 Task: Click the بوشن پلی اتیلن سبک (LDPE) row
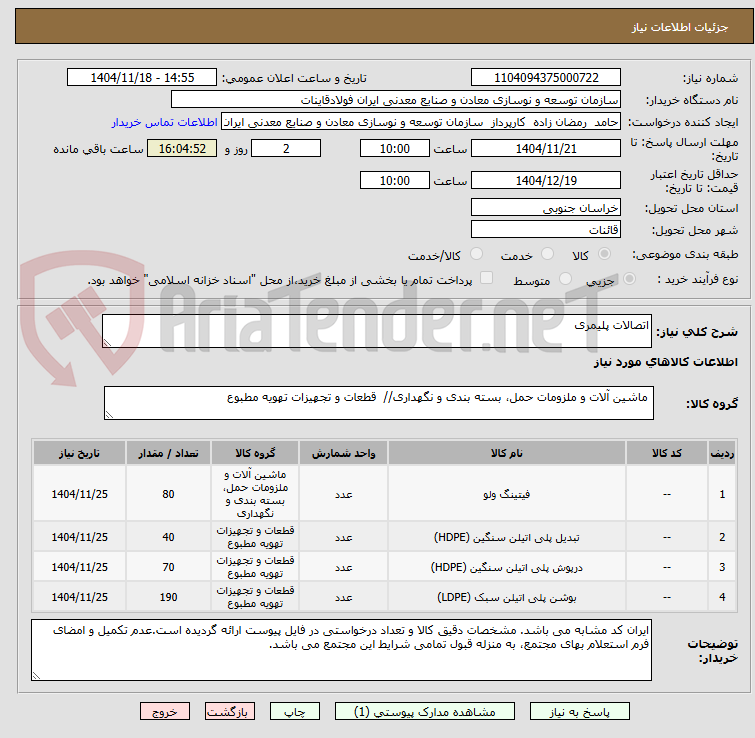[384, 597]
